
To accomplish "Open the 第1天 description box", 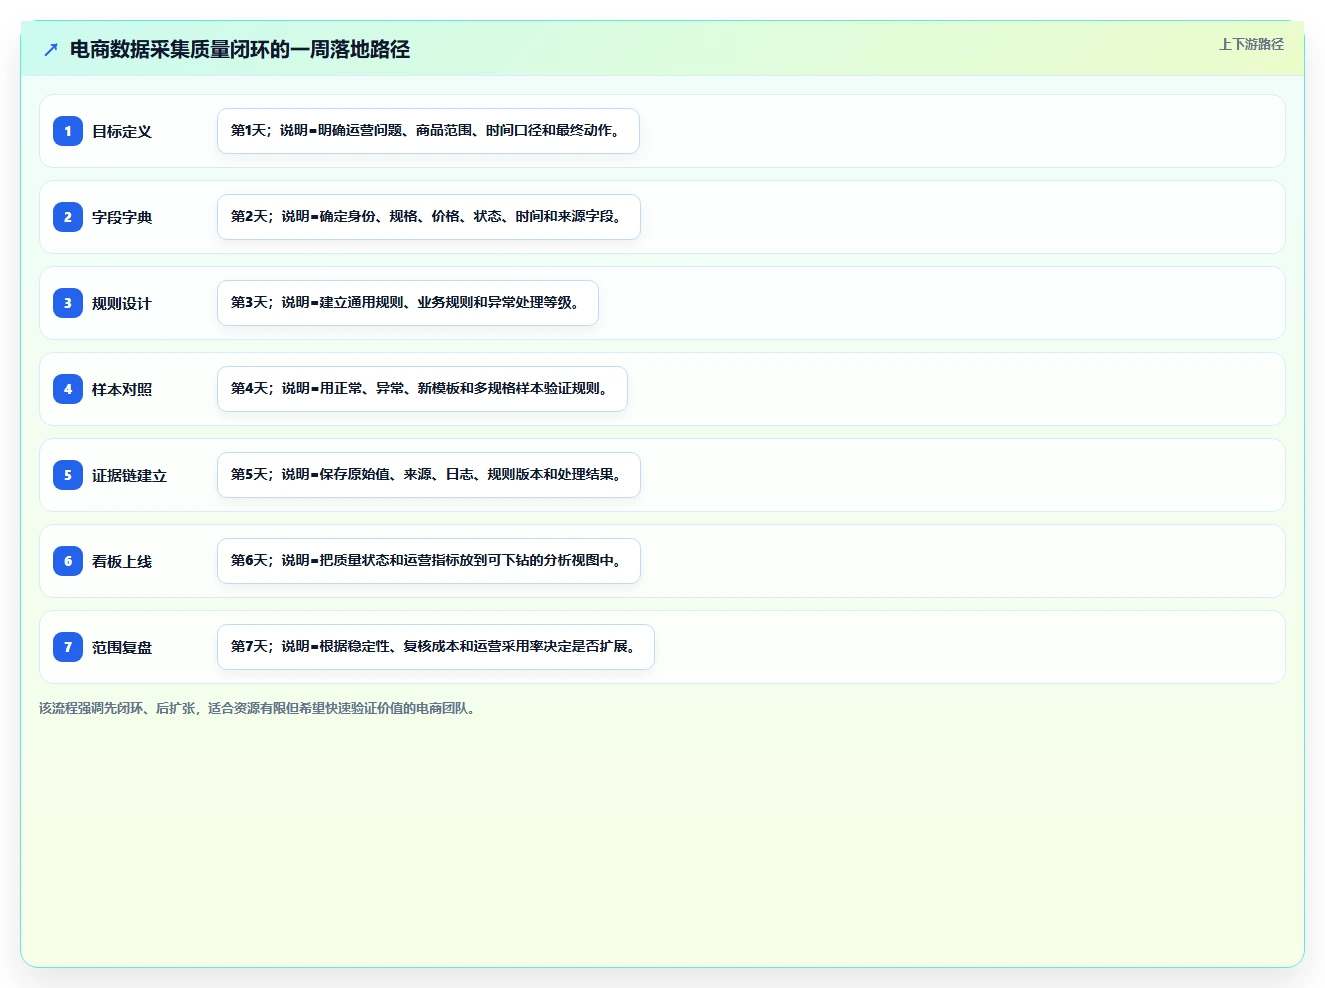I will (428, 131).
